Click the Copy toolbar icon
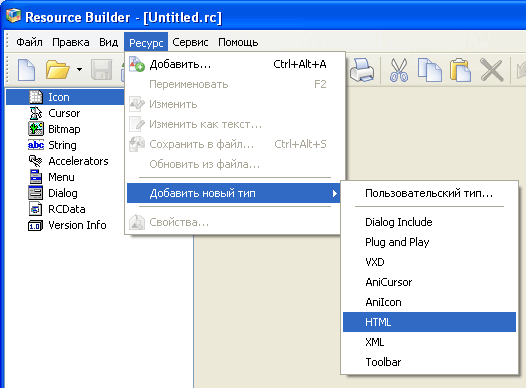The height and width of the screenshot is (389, 526). click(x=430, y=70)
